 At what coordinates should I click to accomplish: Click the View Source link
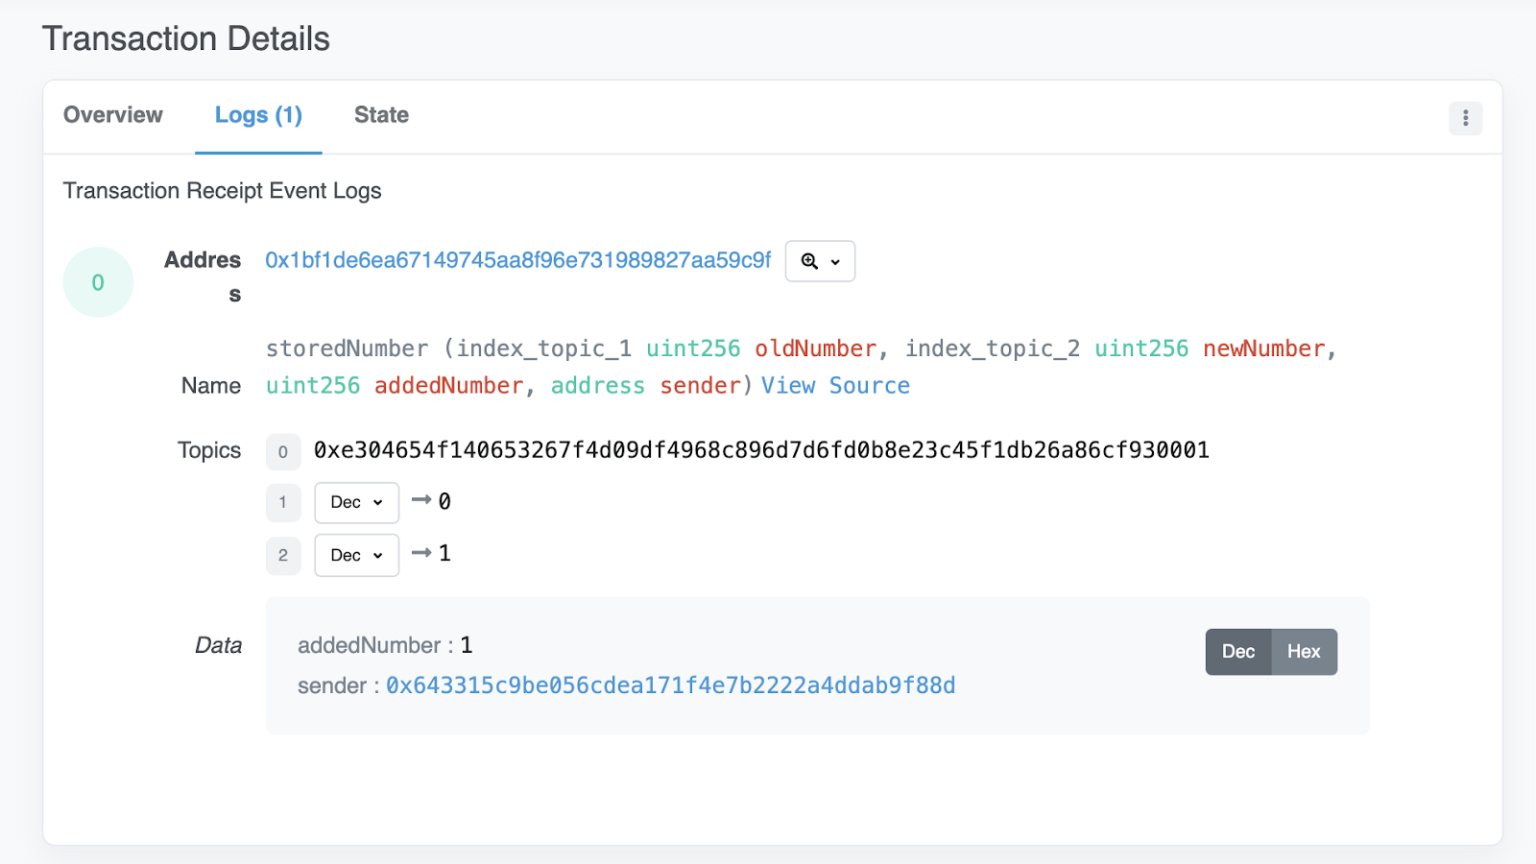click(836, 385)
